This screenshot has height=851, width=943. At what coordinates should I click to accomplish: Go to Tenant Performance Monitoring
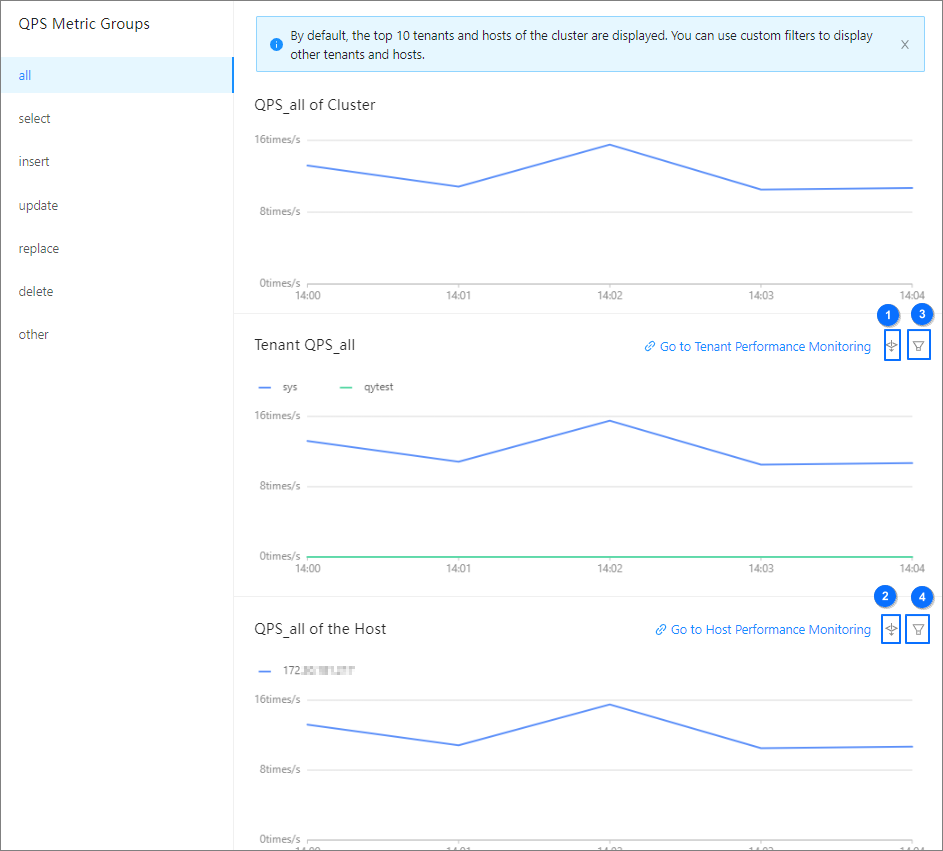pos(757,346)
